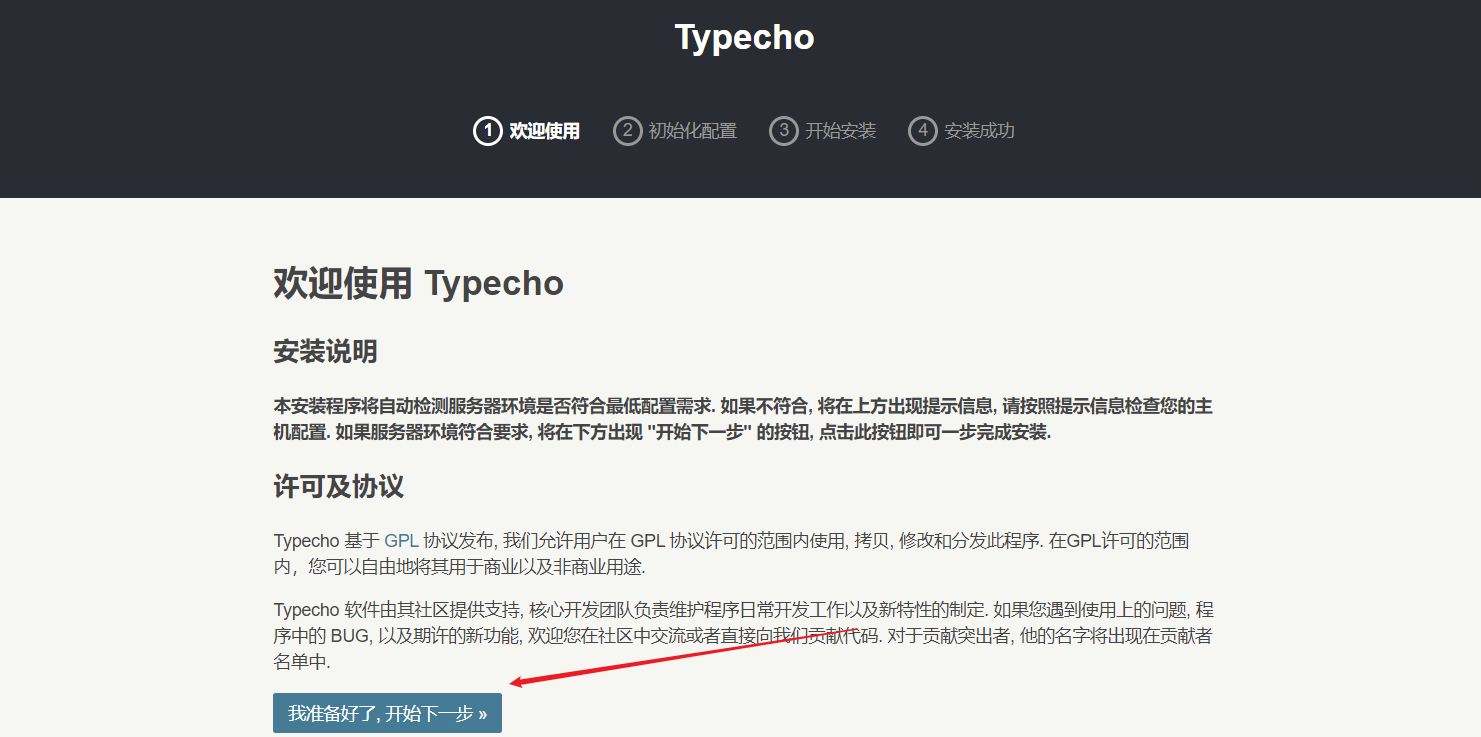
Task: Click the Typecho title in the header
Action: (x=744, y=37)
